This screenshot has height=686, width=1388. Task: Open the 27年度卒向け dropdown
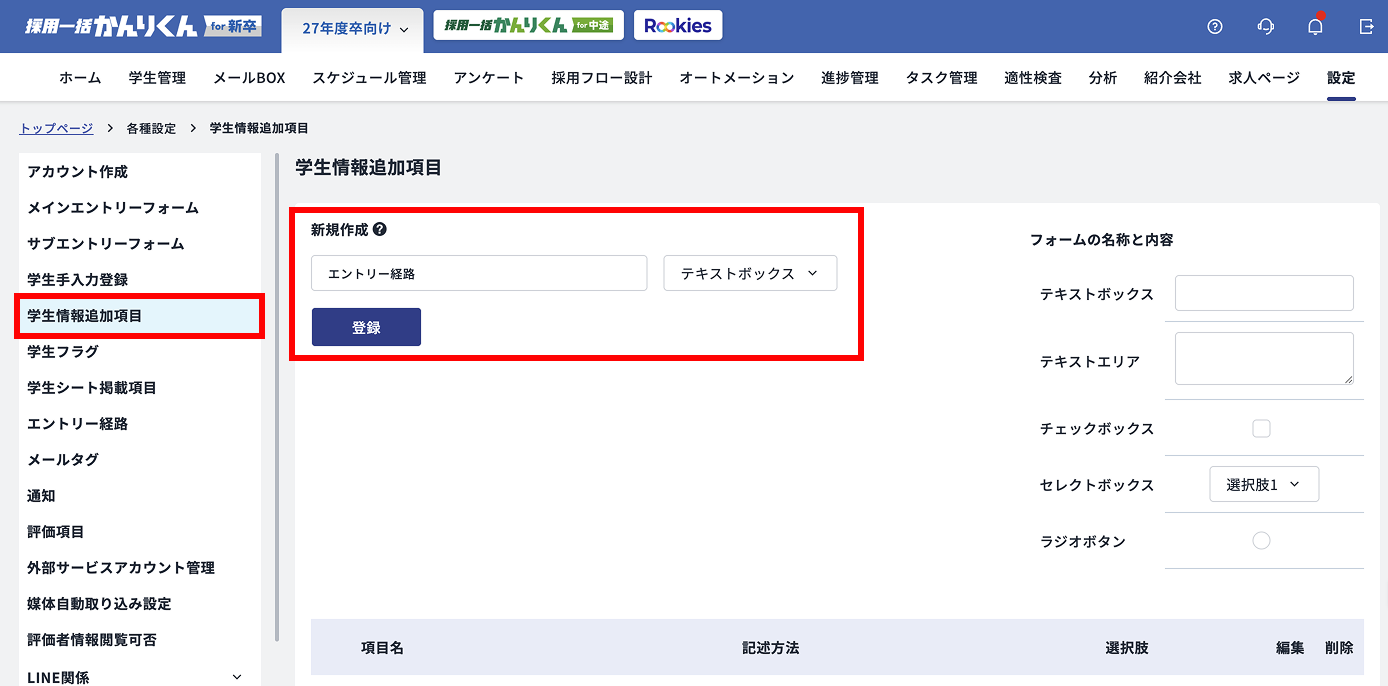(352, 31)
